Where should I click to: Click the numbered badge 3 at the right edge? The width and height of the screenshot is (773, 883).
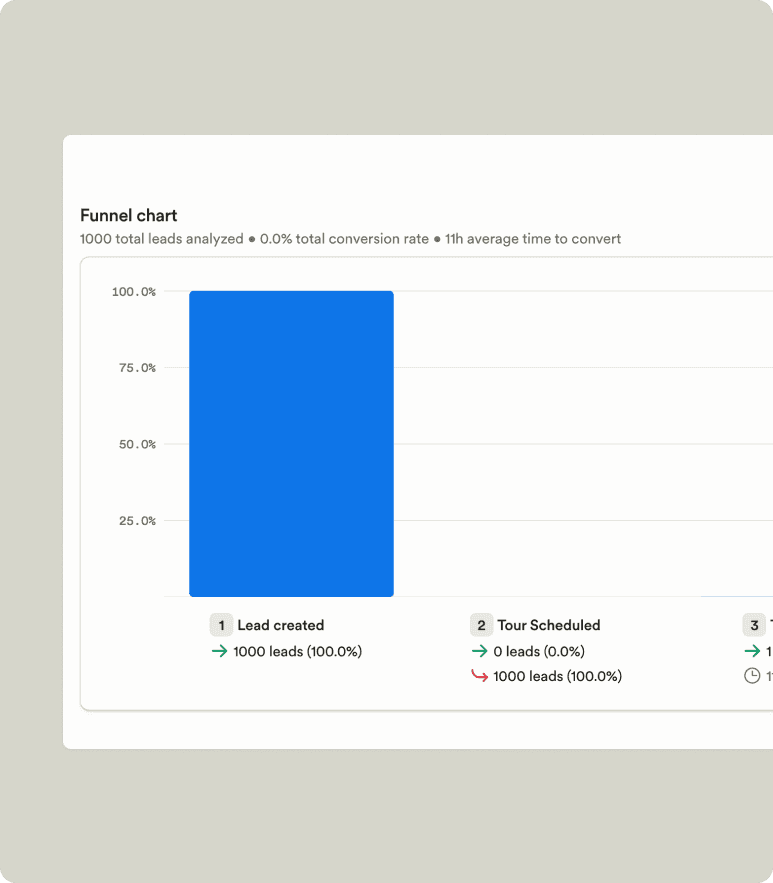click(754, 624)
